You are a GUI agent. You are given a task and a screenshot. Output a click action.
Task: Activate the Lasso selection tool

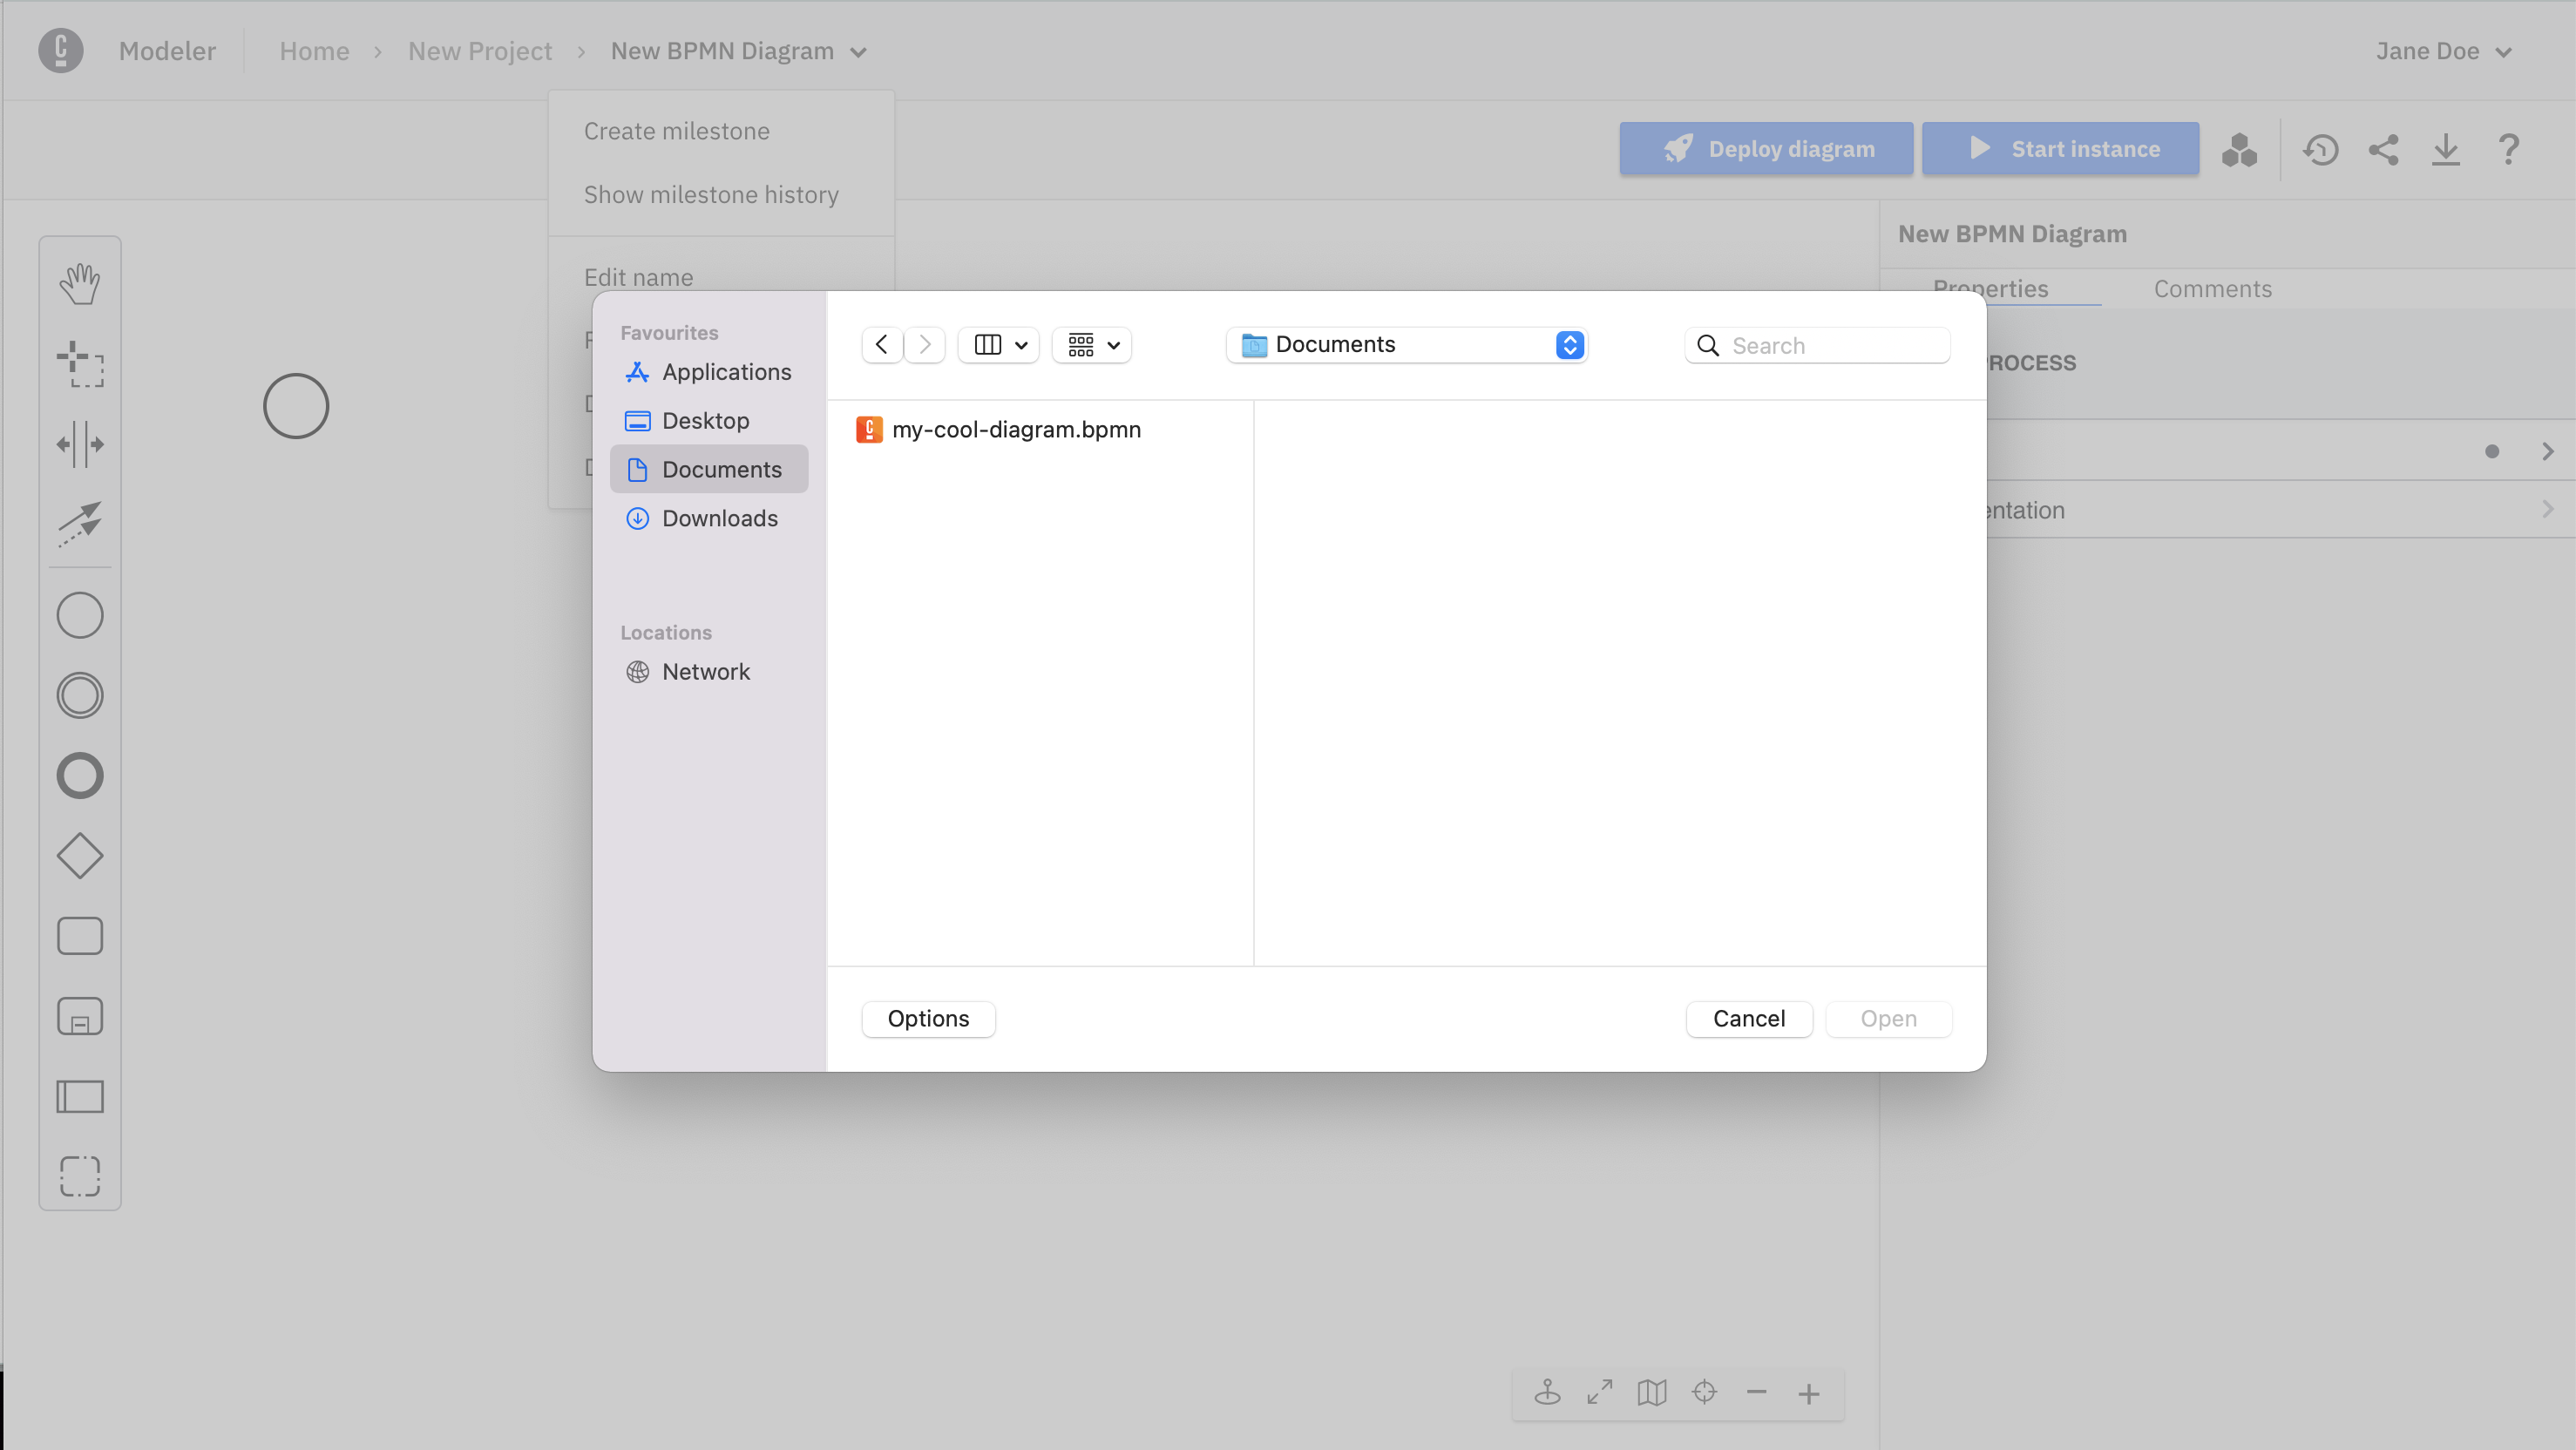[x=80, y=364]
